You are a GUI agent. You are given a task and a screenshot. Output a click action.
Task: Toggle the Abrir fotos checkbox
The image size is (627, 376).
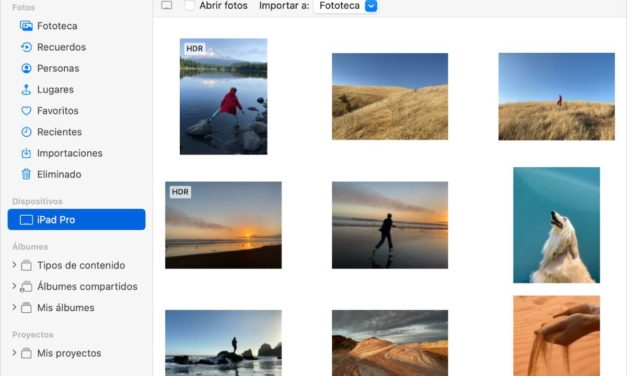[x=190, y=6]
